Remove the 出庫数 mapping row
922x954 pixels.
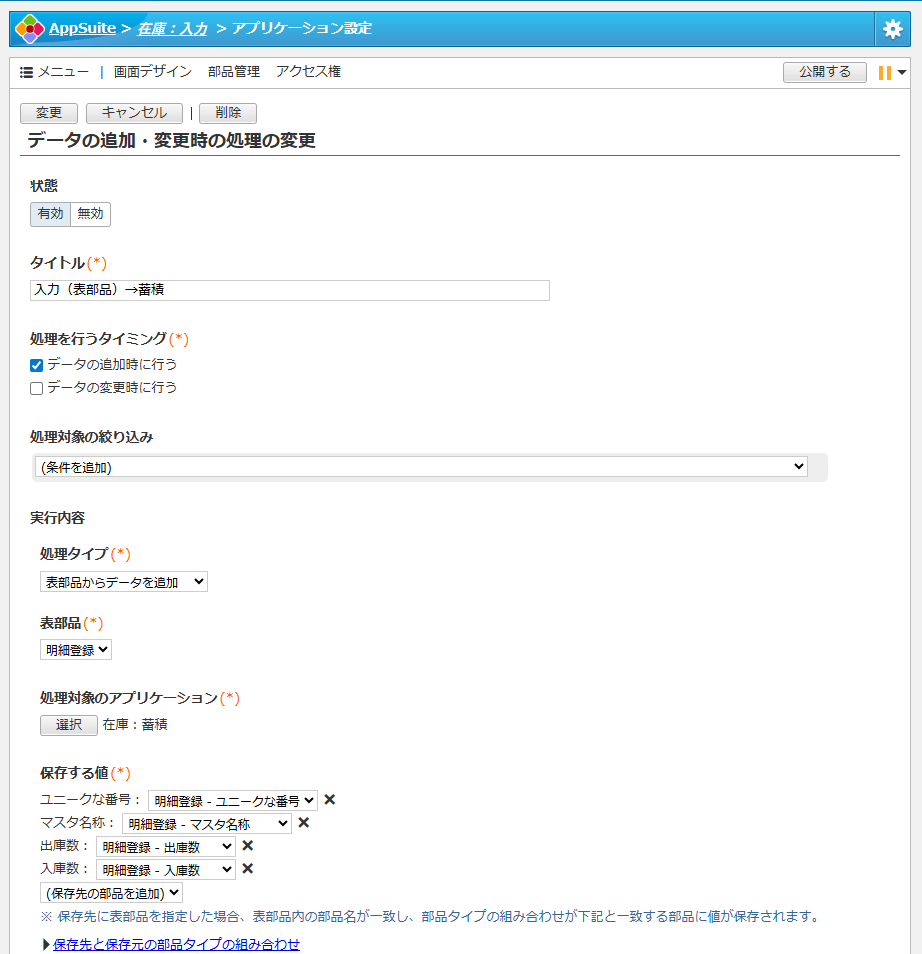[x=248, y=846]
